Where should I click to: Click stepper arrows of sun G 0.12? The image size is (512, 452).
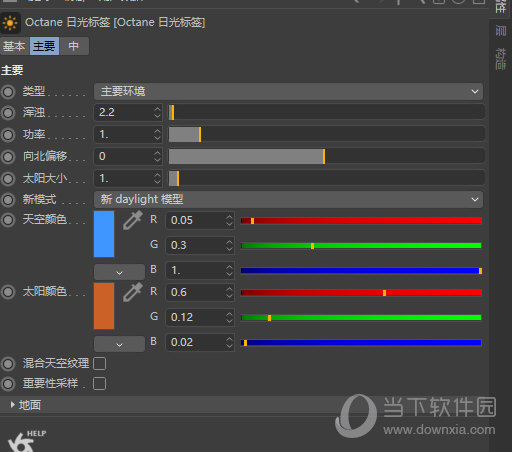coord(229,317)
